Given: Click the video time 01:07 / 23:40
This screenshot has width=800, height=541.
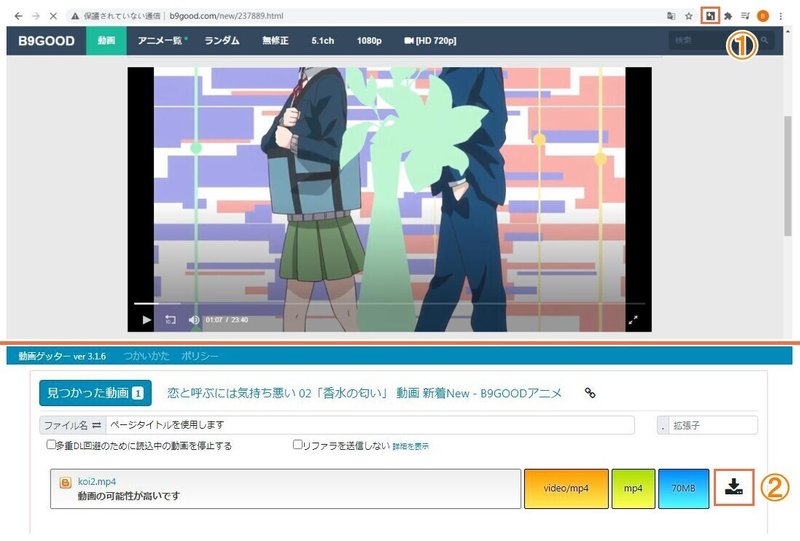Looking at the screenshot, I should pos(227,320).
